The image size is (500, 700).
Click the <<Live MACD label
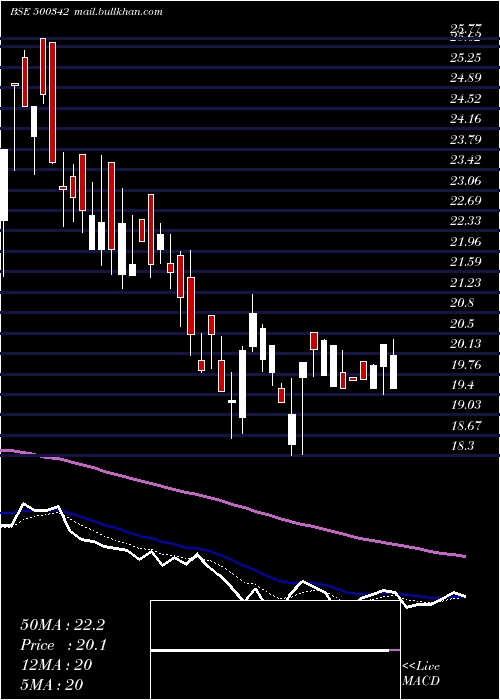click(421, 673)
